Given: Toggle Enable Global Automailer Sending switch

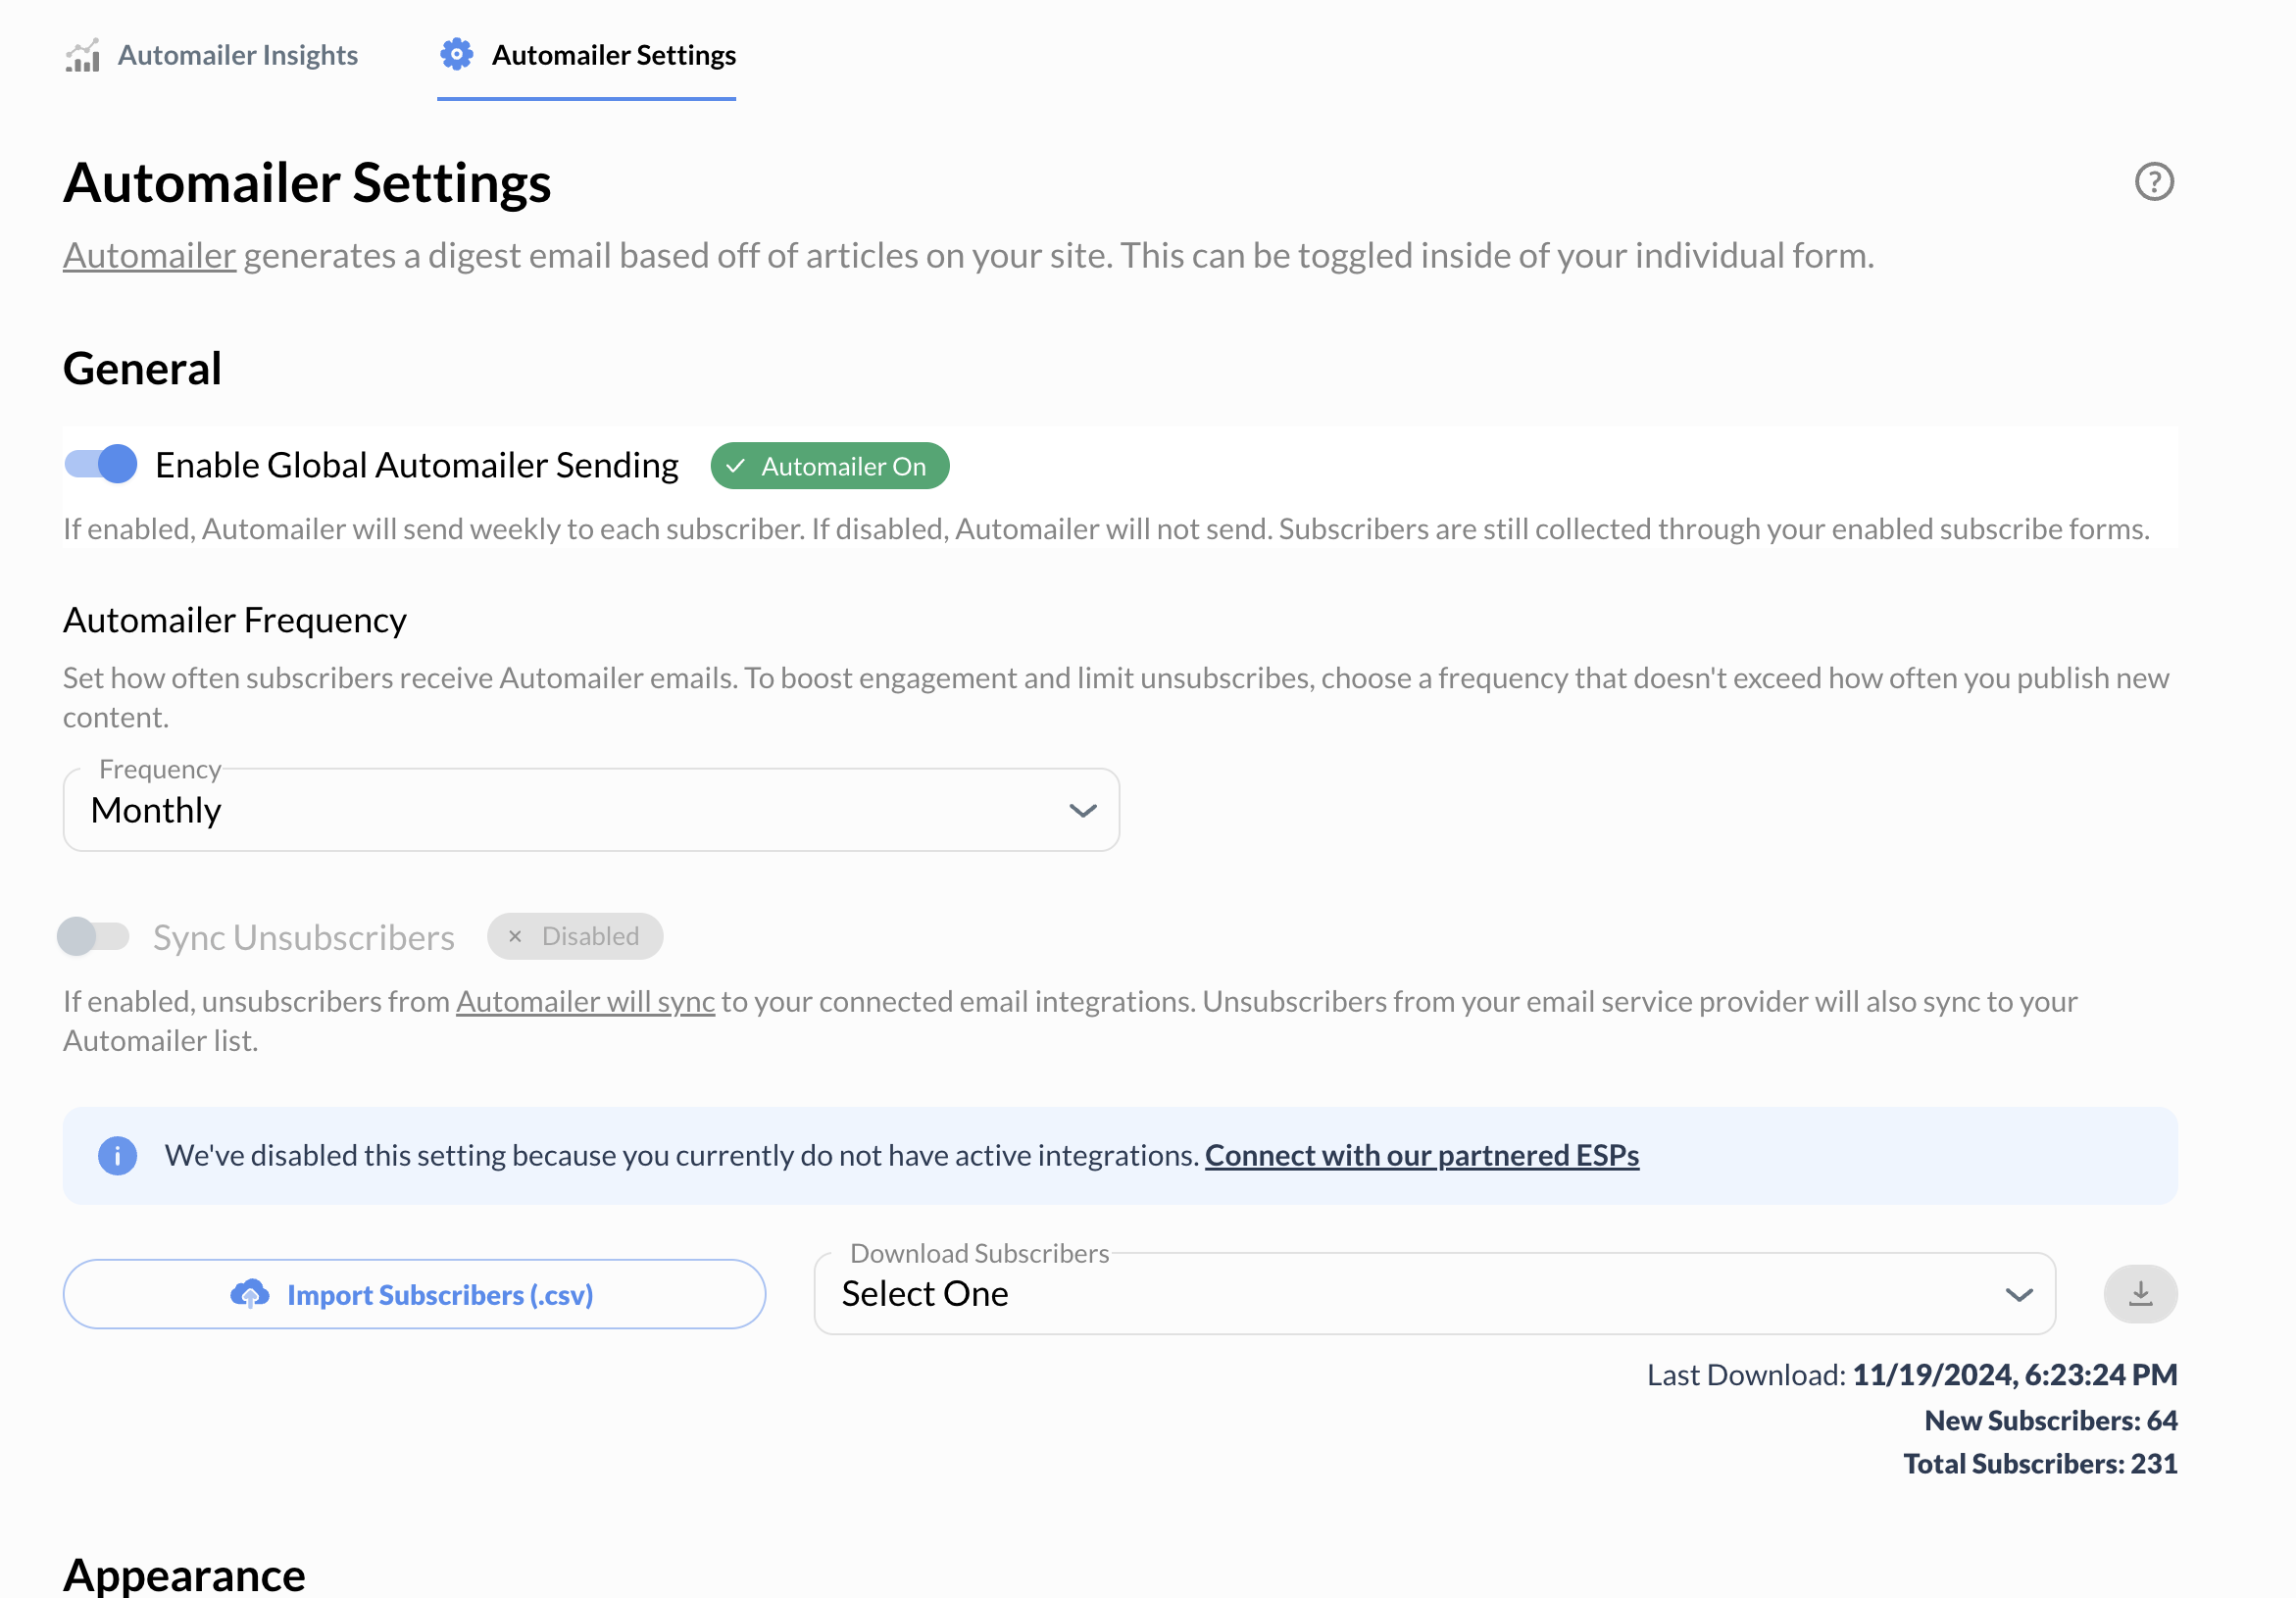Looking at the screenshot, I should [101, 464].
